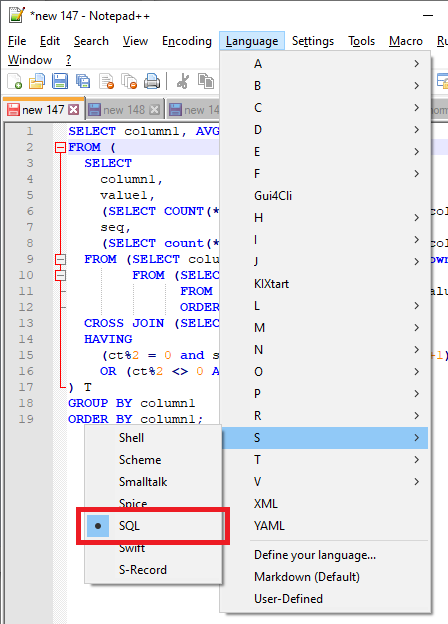Choose XML from Language menu

click(325, 504)
